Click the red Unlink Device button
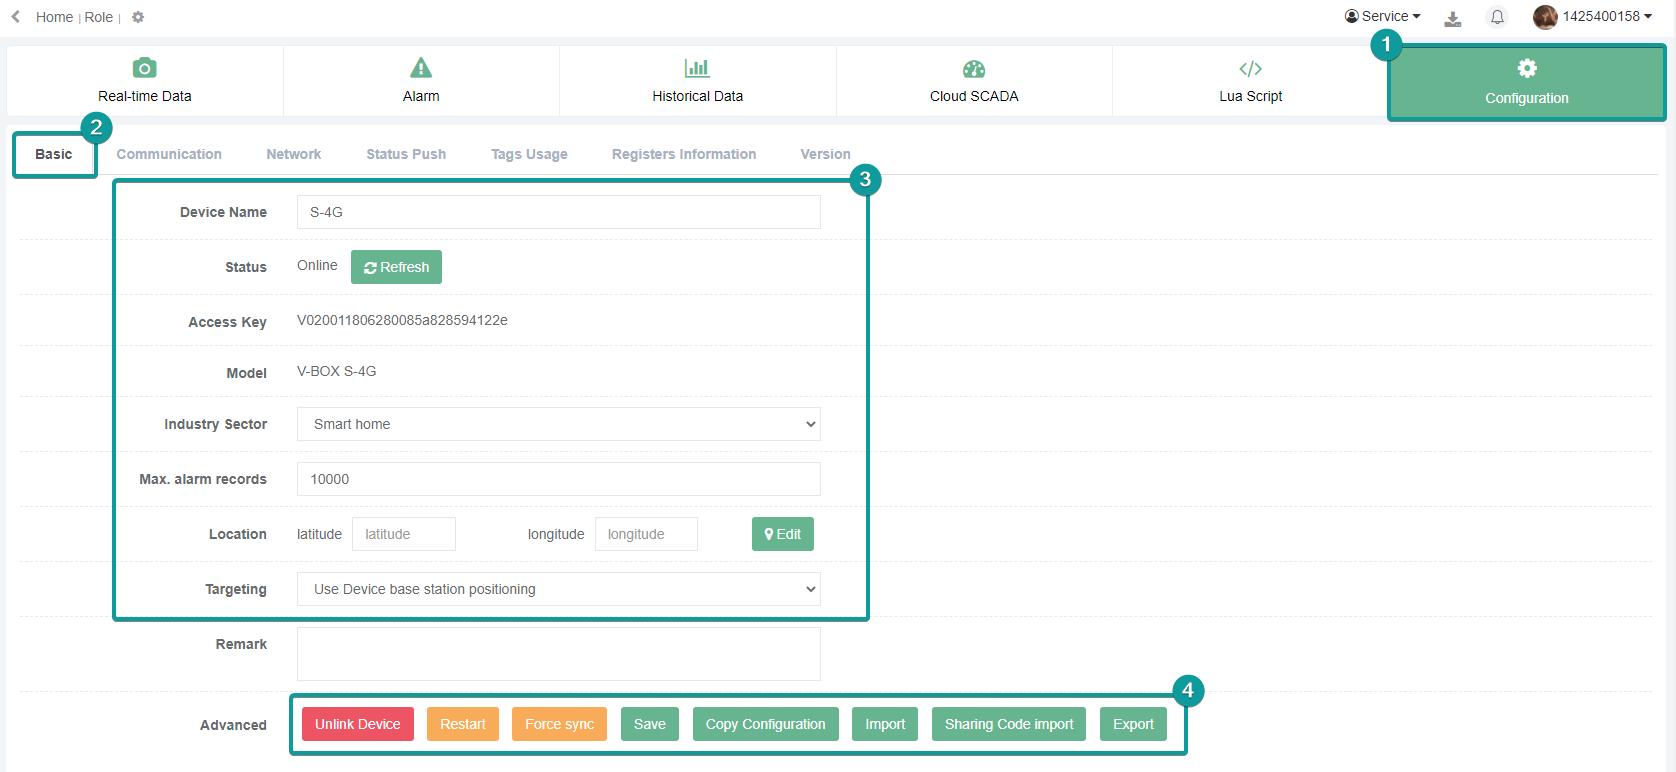 [x=358, y=724]
